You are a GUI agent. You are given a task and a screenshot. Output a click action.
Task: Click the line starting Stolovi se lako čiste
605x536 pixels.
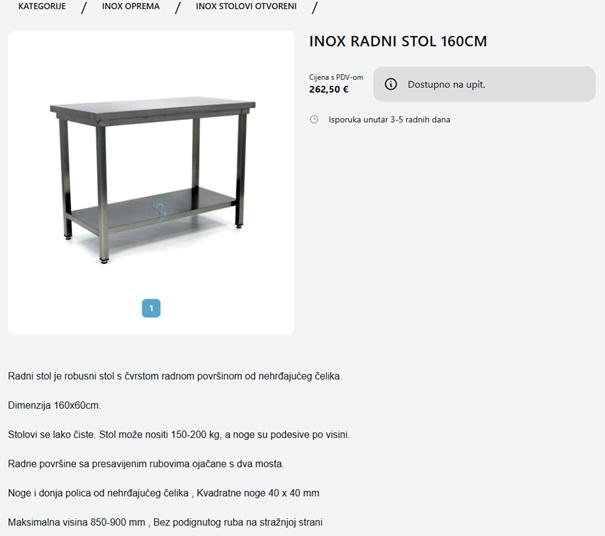179,435
